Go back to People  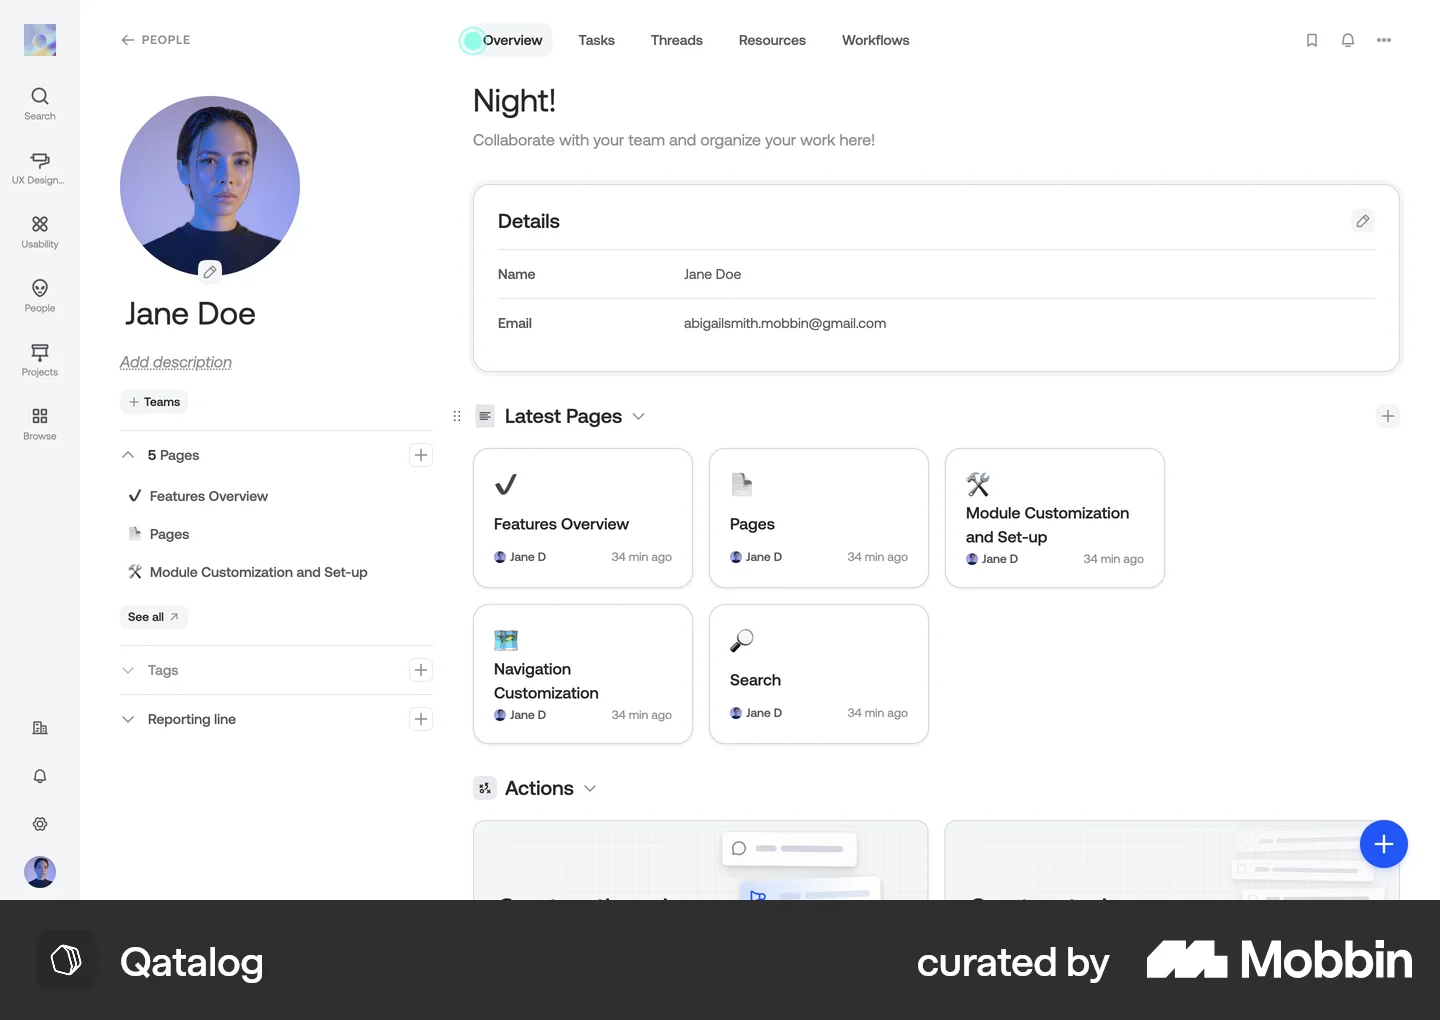click(x=155, y=40)
